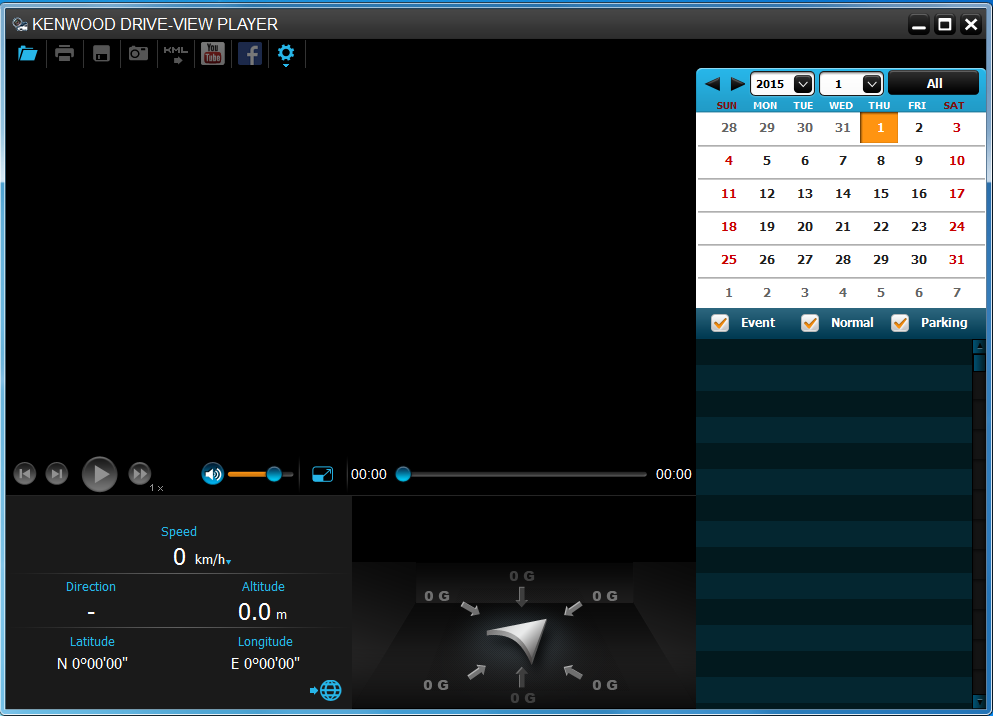Open the month dropdown showing 1
This screenshot has width=993, height=716.
[851, 84]
